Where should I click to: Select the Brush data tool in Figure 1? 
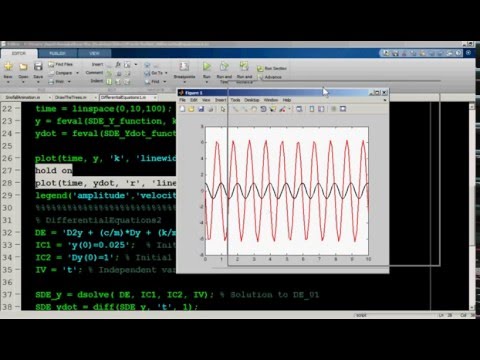pos(282,109)
